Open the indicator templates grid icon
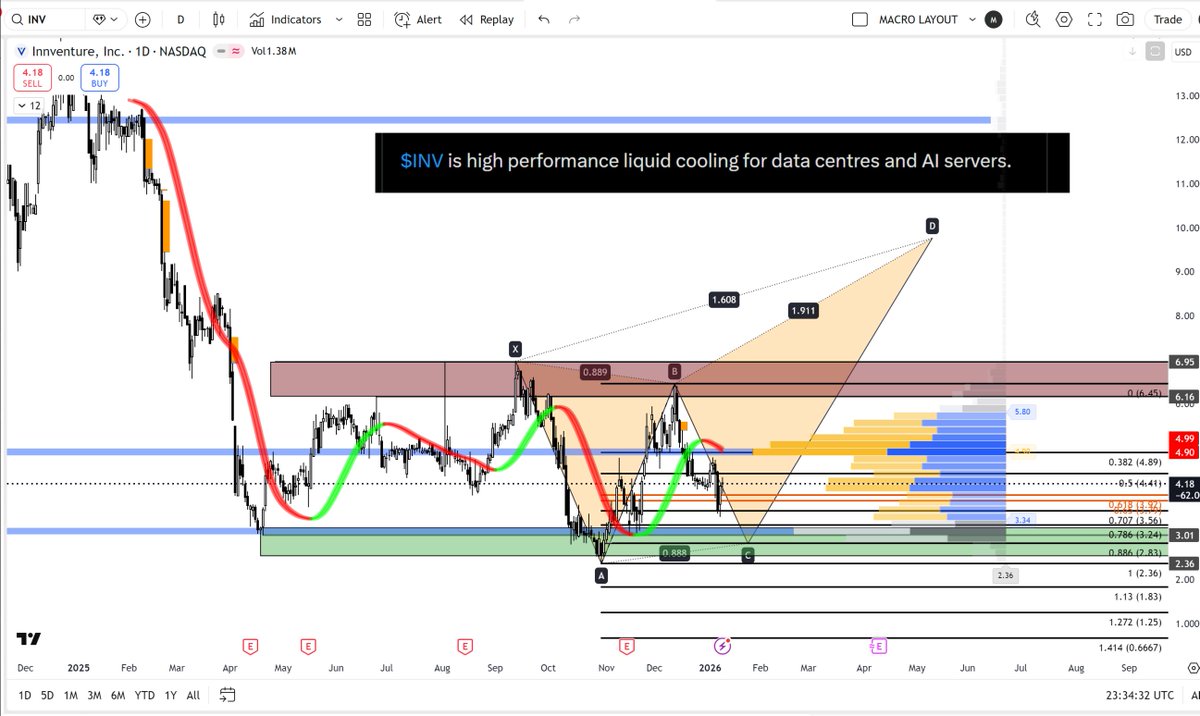Image resolution: width=1200 pixels, height=716 pixels. tap(364, 19)
